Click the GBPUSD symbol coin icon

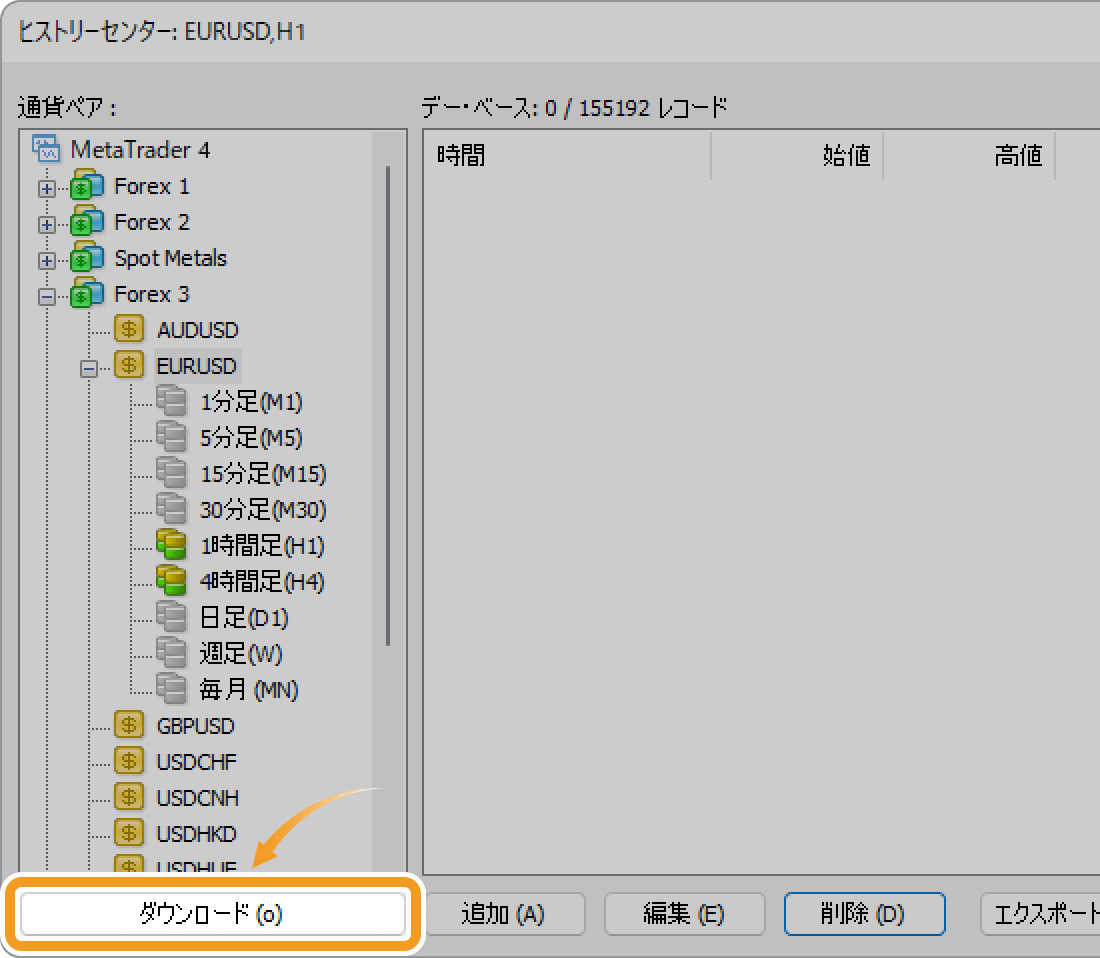[x=129, y=725]
